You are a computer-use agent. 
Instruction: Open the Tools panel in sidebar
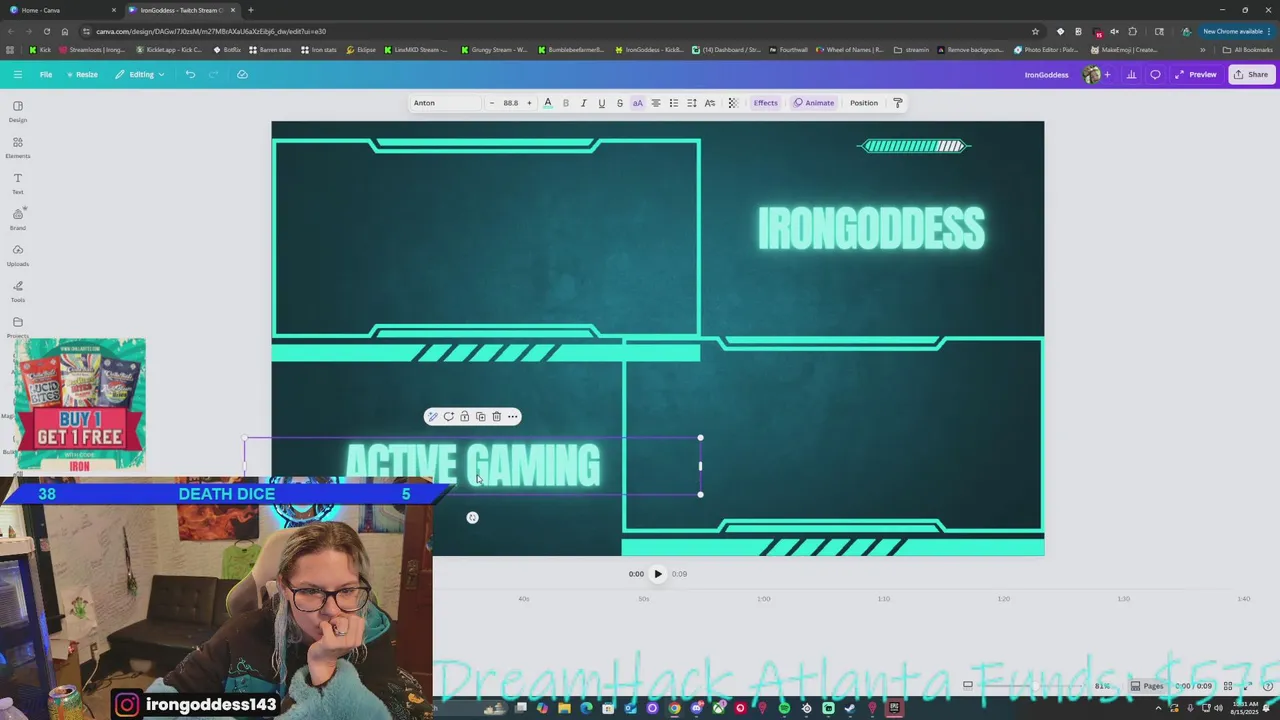18,291
